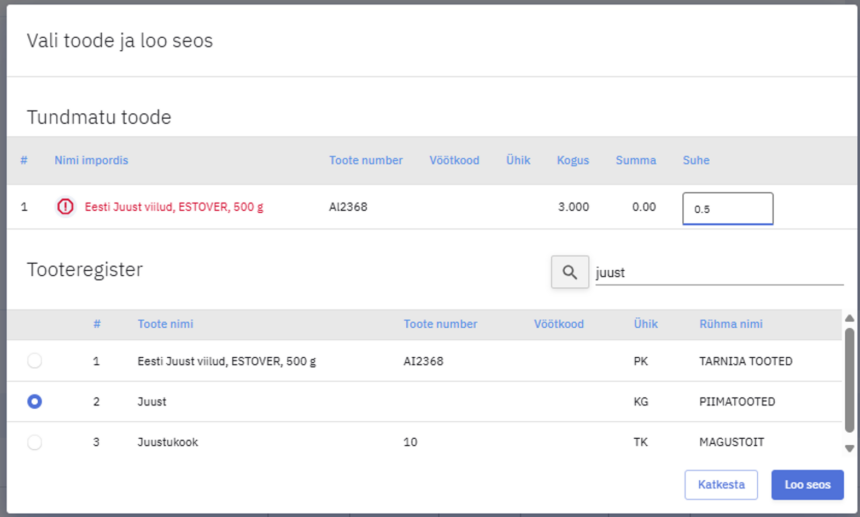Sort register by Toote nimi column header
Viewport: 860px width, 517px height.
pos(165,324)
